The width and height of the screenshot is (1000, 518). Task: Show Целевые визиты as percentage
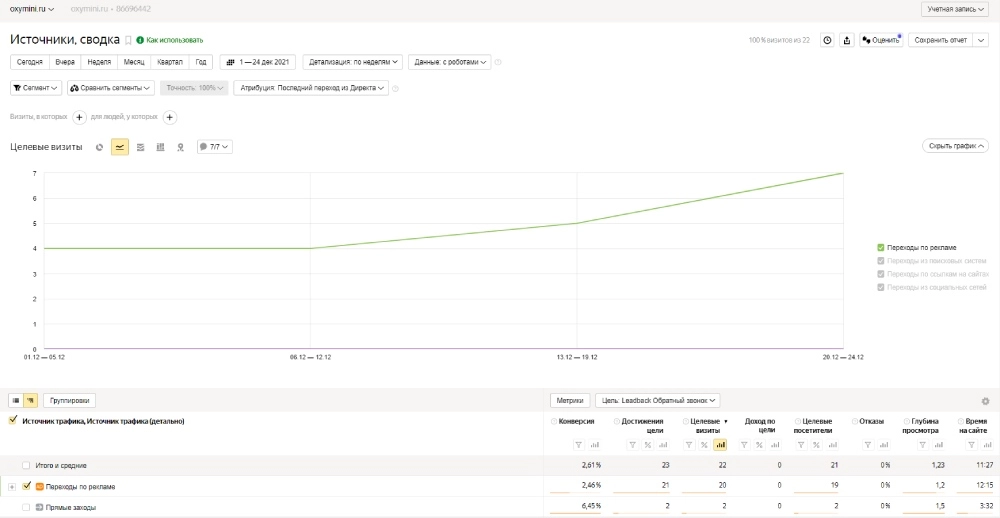click(x=705, y=445)
